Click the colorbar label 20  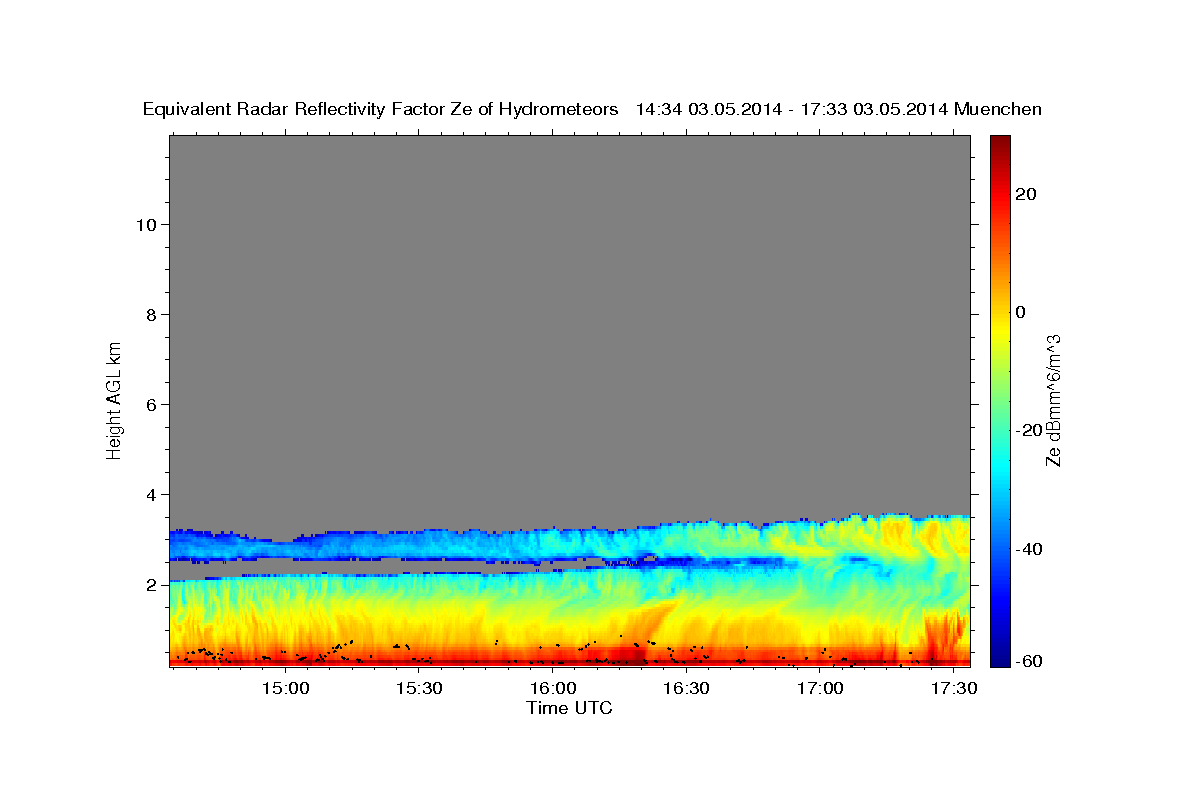tap(1025, 194)
